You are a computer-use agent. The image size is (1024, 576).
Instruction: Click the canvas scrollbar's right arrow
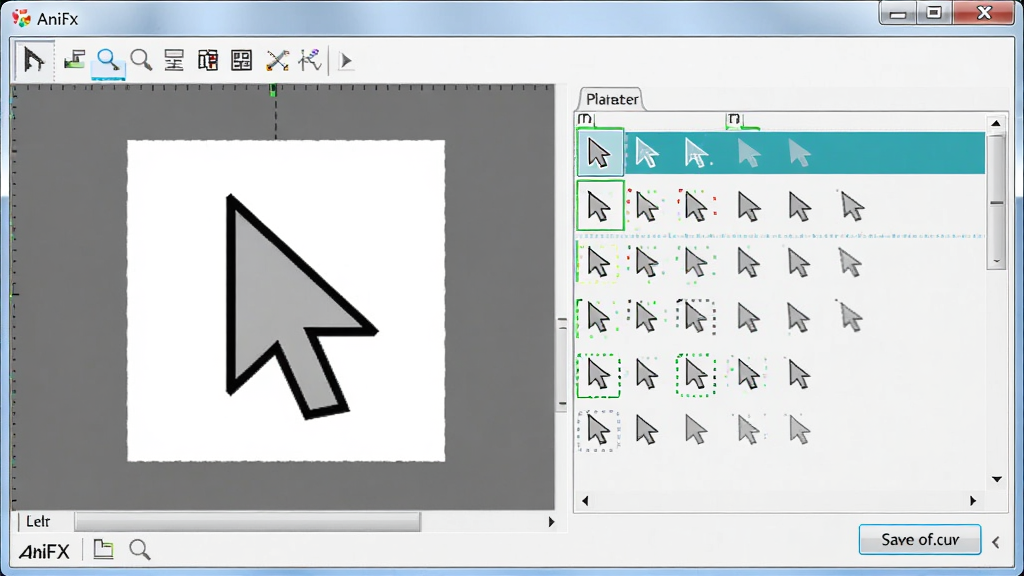pyautogui.click(x=551, y=522)
